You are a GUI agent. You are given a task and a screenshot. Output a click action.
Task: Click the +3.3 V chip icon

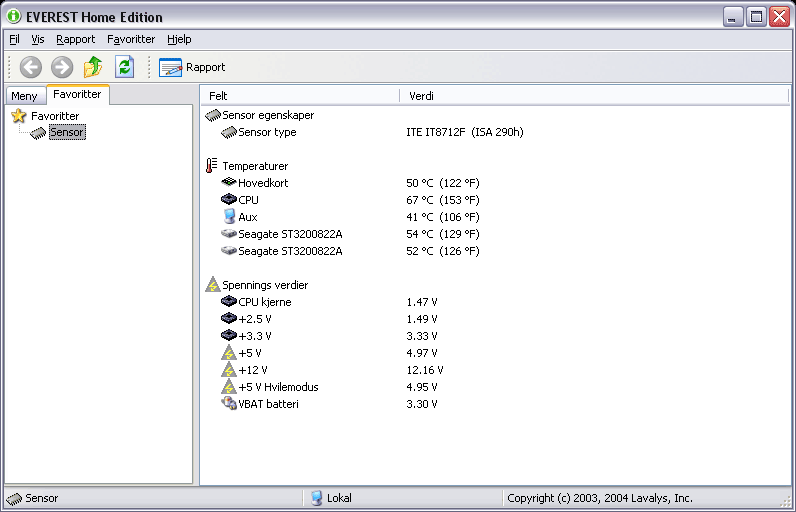coord(229,335)
